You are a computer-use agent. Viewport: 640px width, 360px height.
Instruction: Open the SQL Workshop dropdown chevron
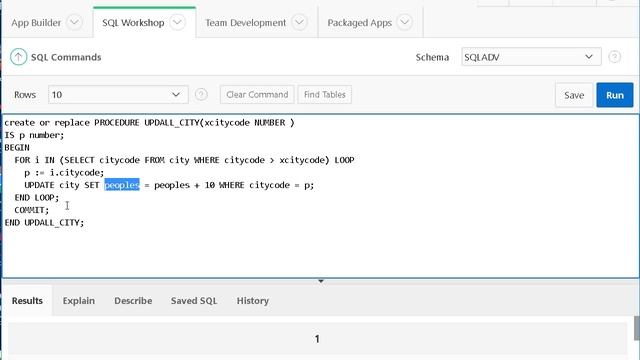coord(178,22)
